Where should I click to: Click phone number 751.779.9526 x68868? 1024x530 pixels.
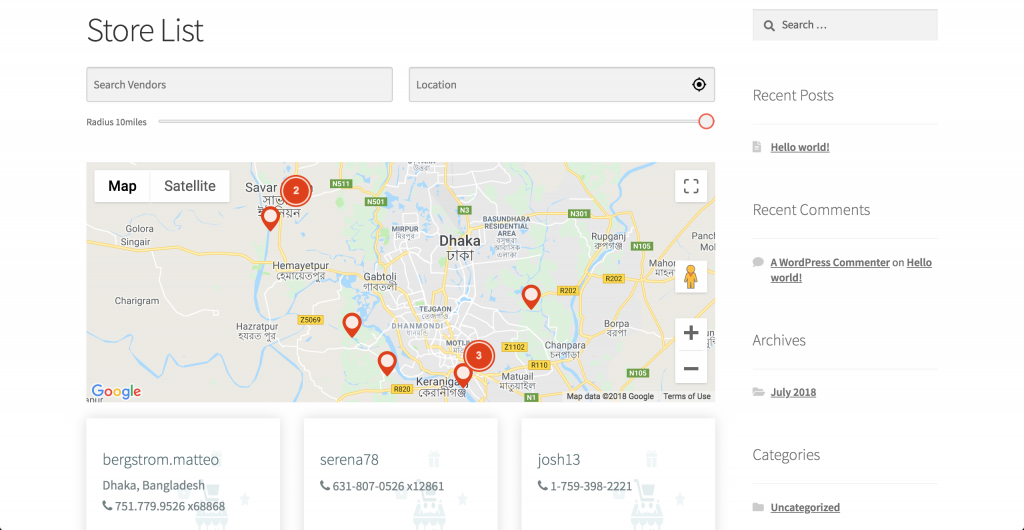coord(170,506)
